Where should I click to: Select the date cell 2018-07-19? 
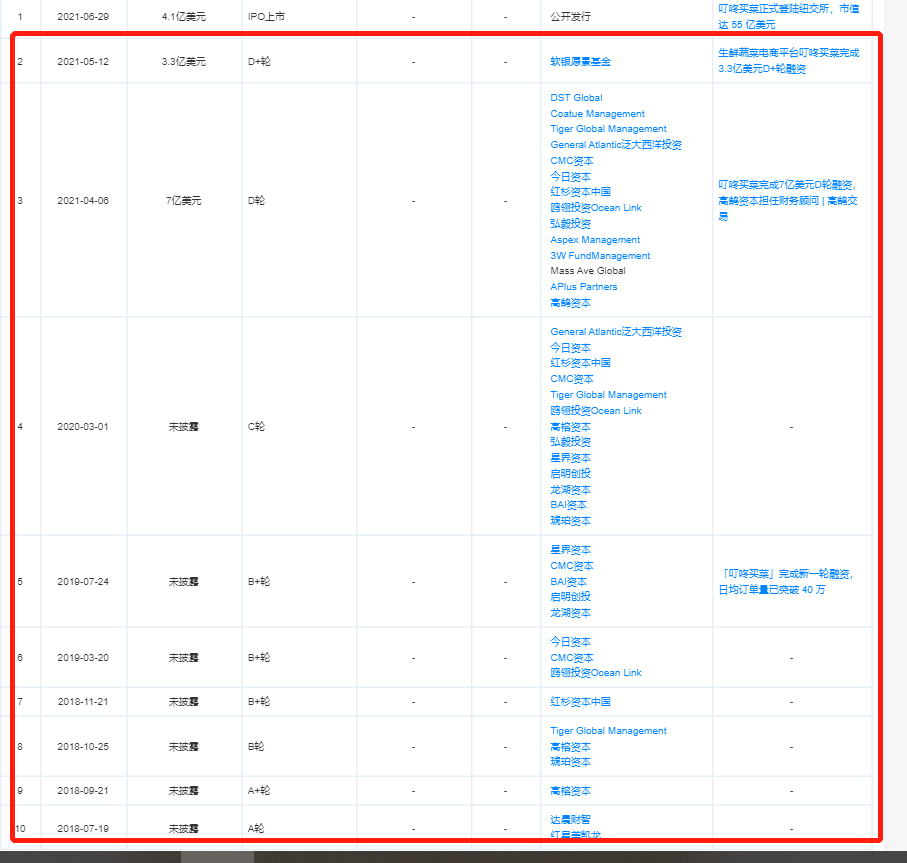click(x=83, y=829)
